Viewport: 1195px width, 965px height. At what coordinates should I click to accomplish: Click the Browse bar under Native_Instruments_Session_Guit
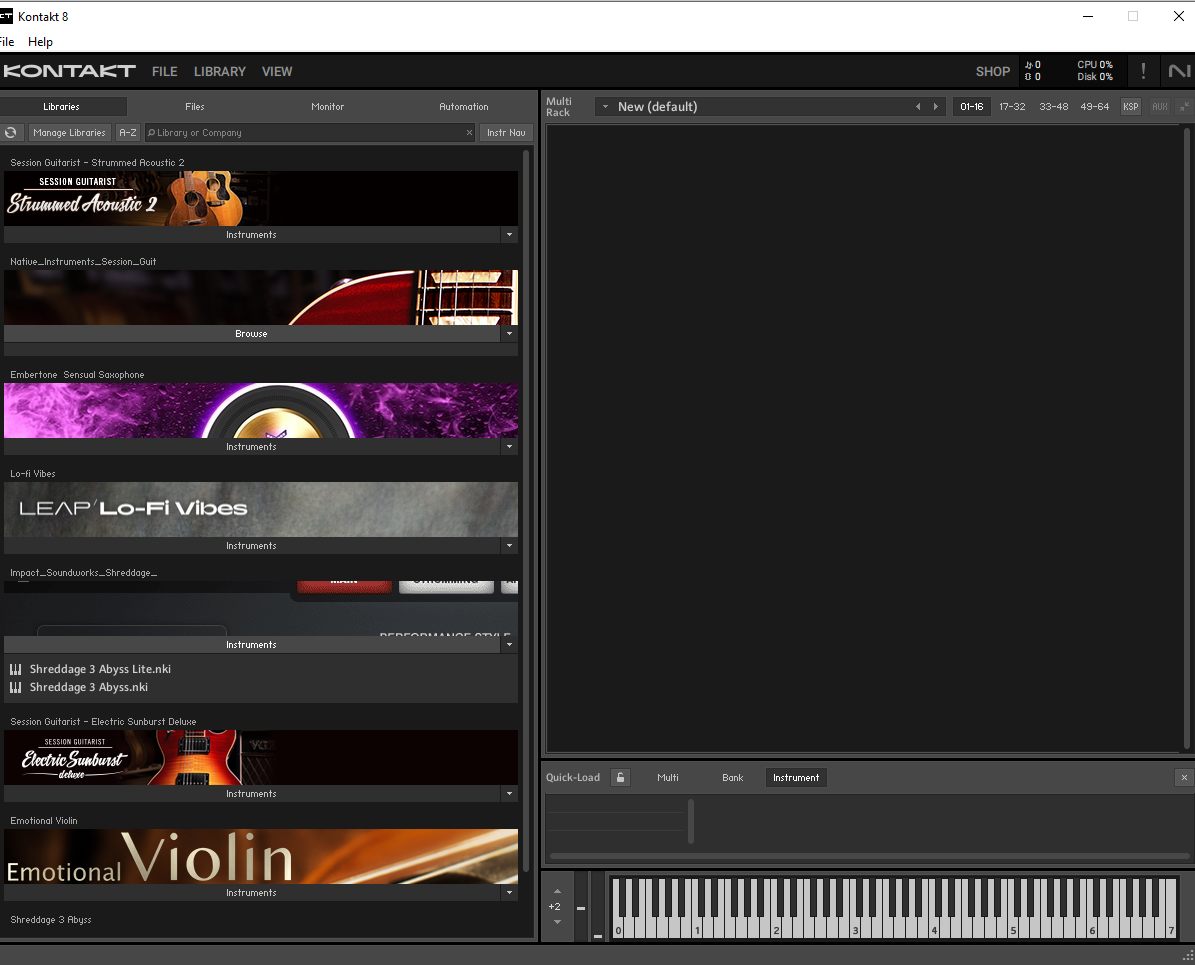(x=251, y=334)
